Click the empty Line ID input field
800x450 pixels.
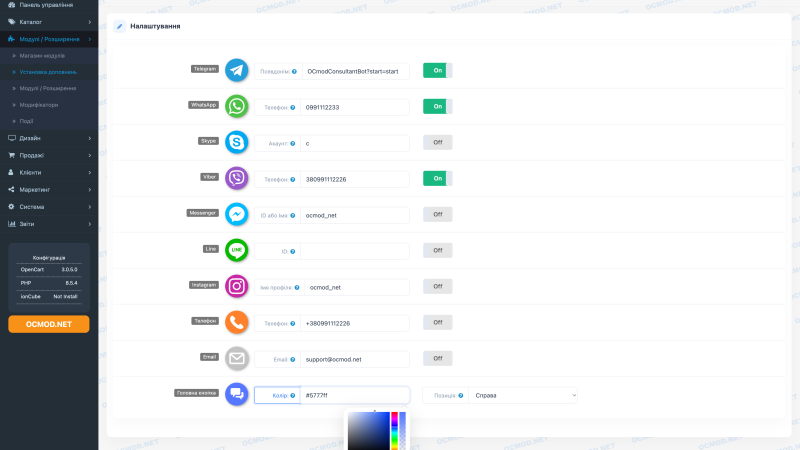(x=355, y=252)
